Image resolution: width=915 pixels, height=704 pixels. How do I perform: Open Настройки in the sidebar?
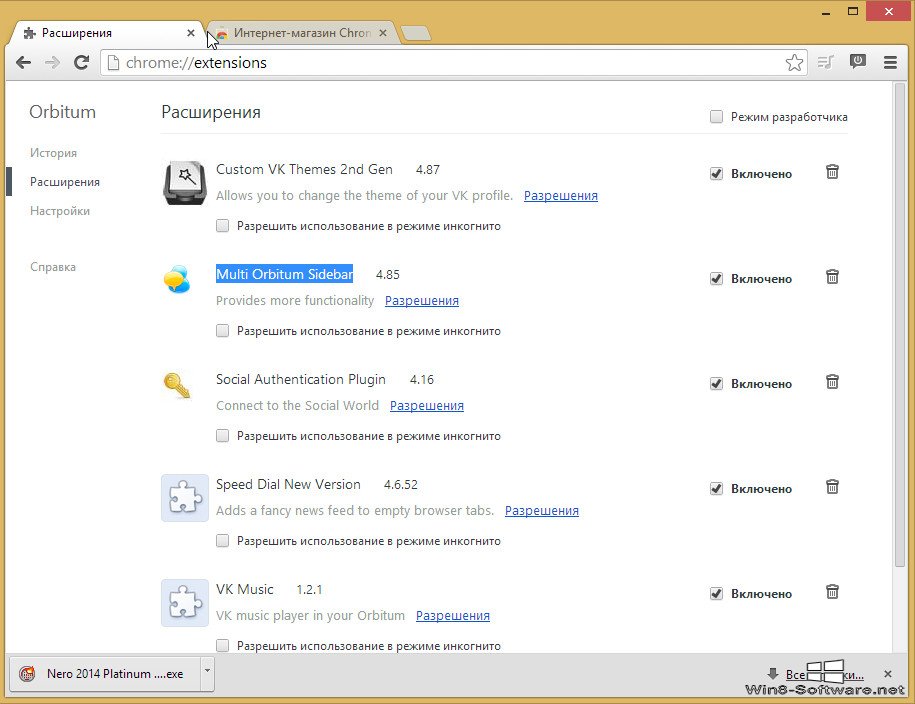(x=60, y=211)
